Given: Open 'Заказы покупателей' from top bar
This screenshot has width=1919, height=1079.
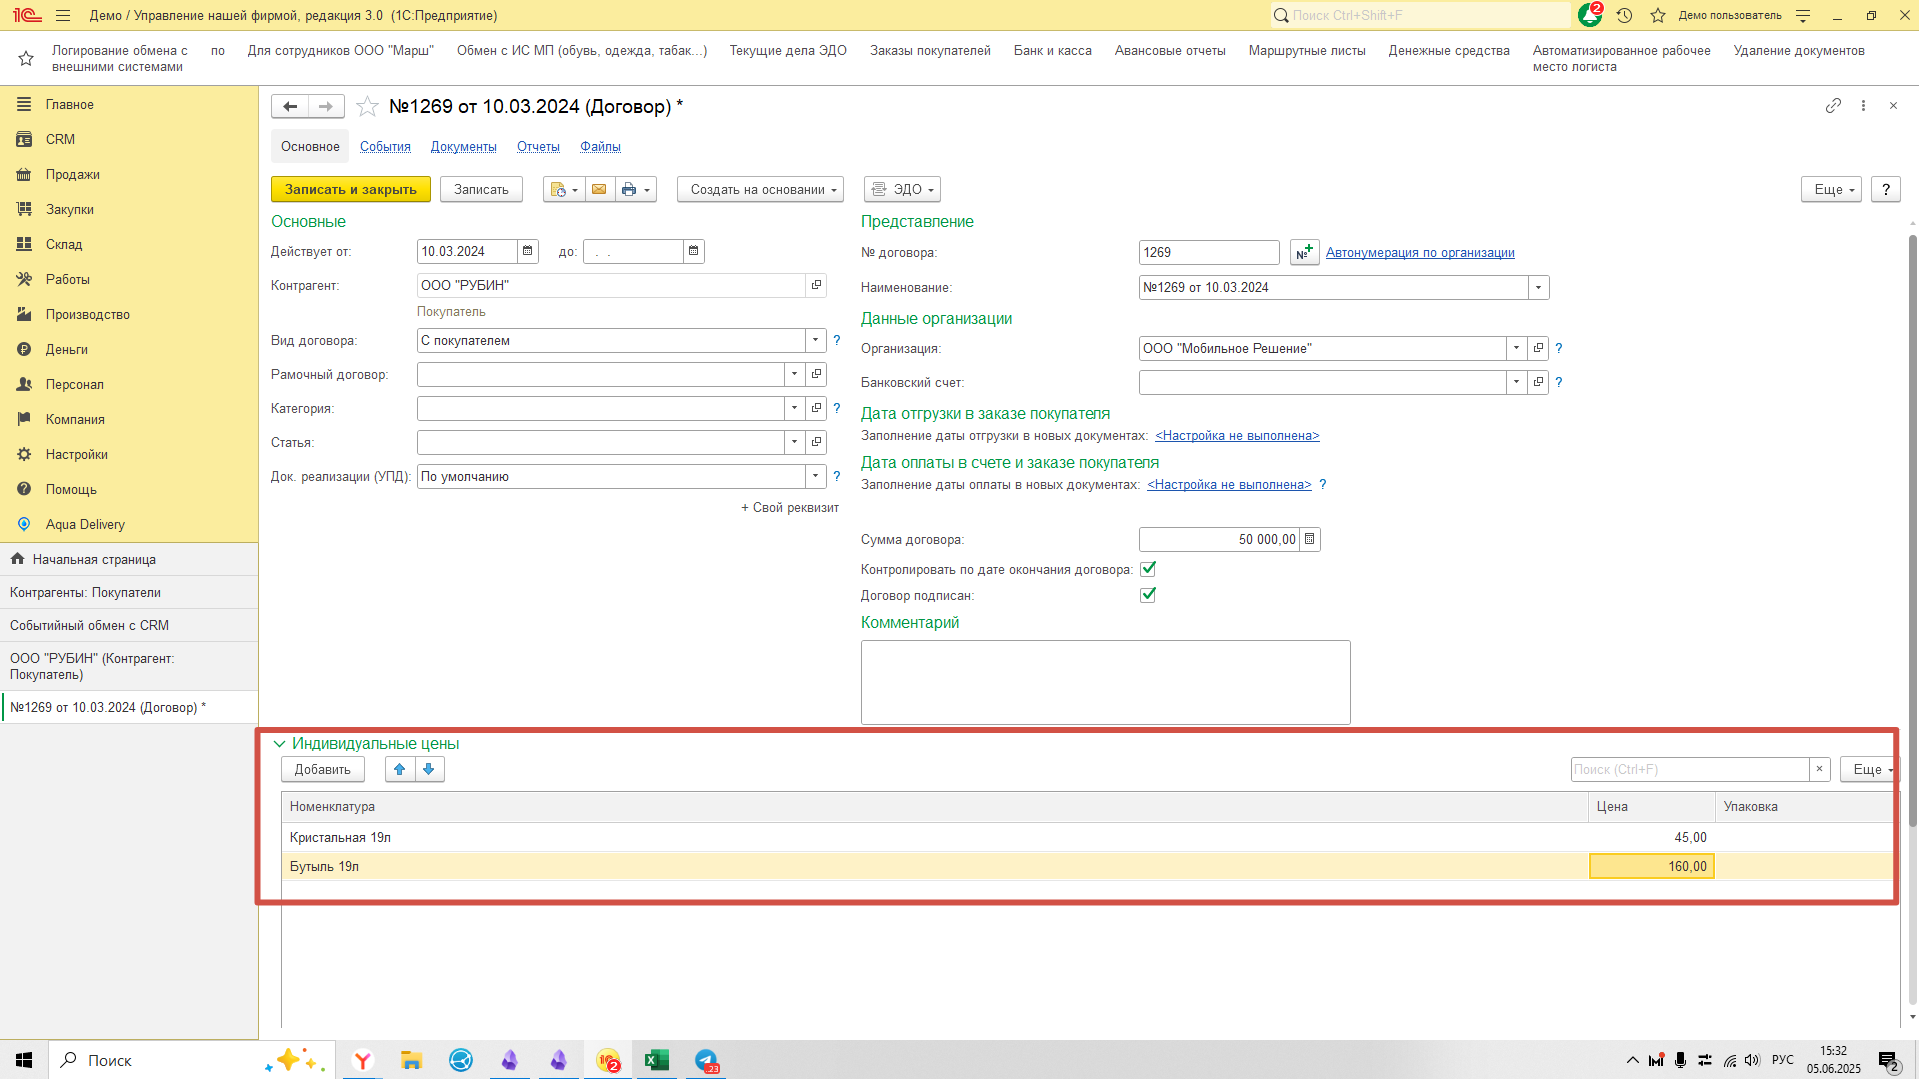Looking at the screenshot, I should tap(930, 51).
